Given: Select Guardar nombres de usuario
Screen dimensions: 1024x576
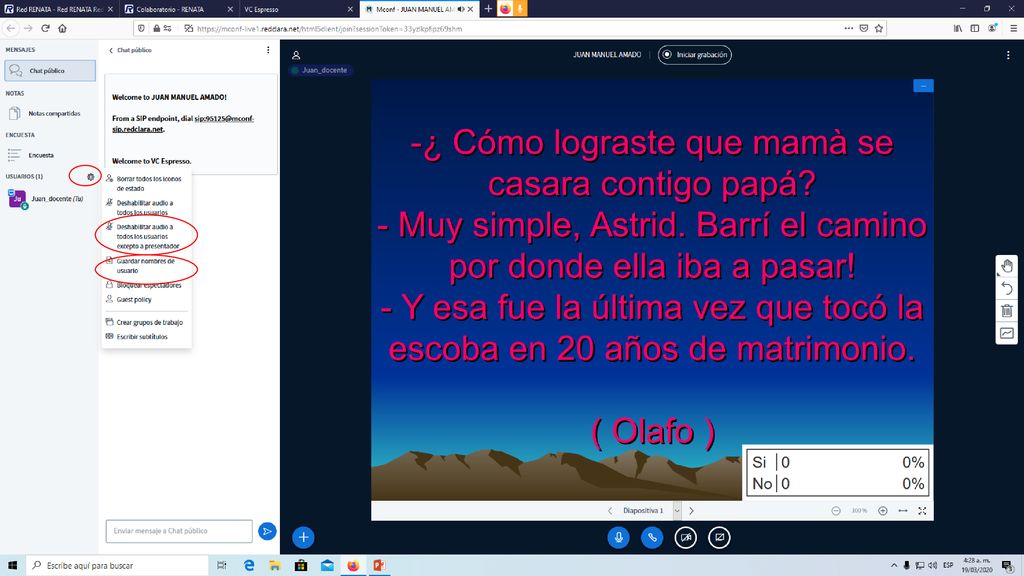Looking at the screenshot, I should (x=145, y=266).
